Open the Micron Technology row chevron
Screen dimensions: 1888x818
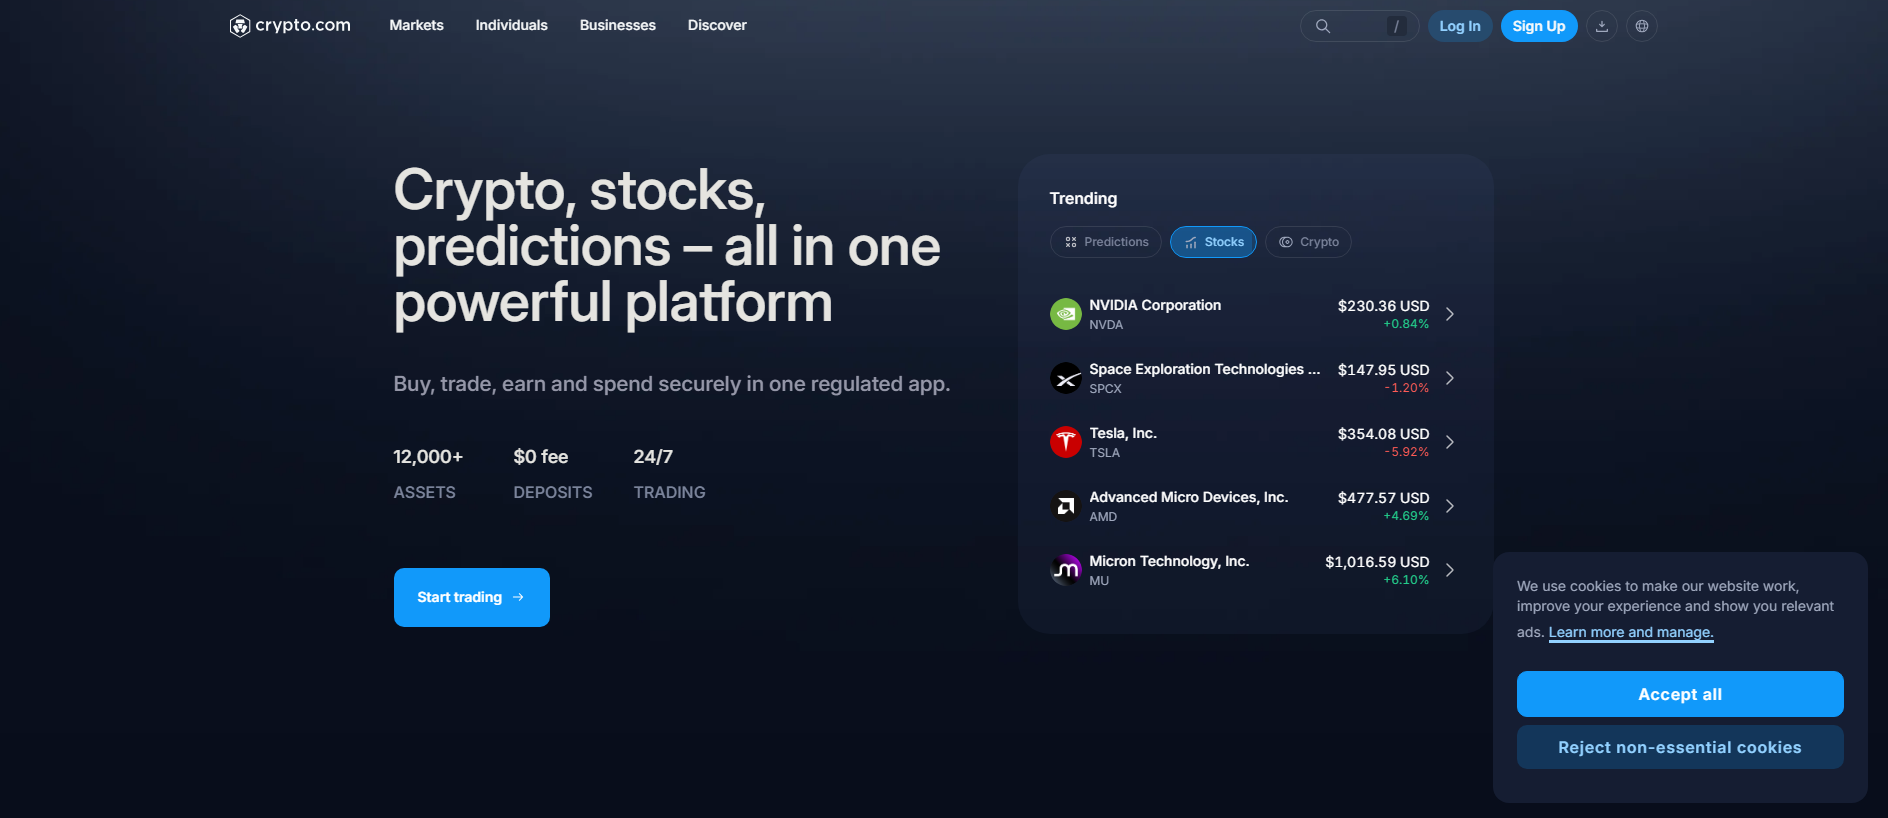1450,570
